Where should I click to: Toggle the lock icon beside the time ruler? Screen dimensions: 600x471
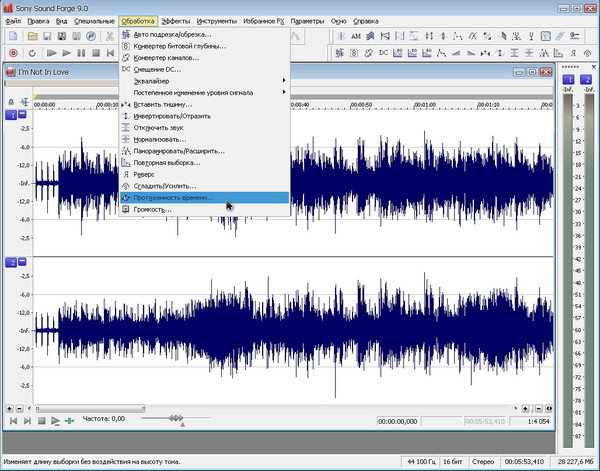pyautogui.click(x=11, y=102)
